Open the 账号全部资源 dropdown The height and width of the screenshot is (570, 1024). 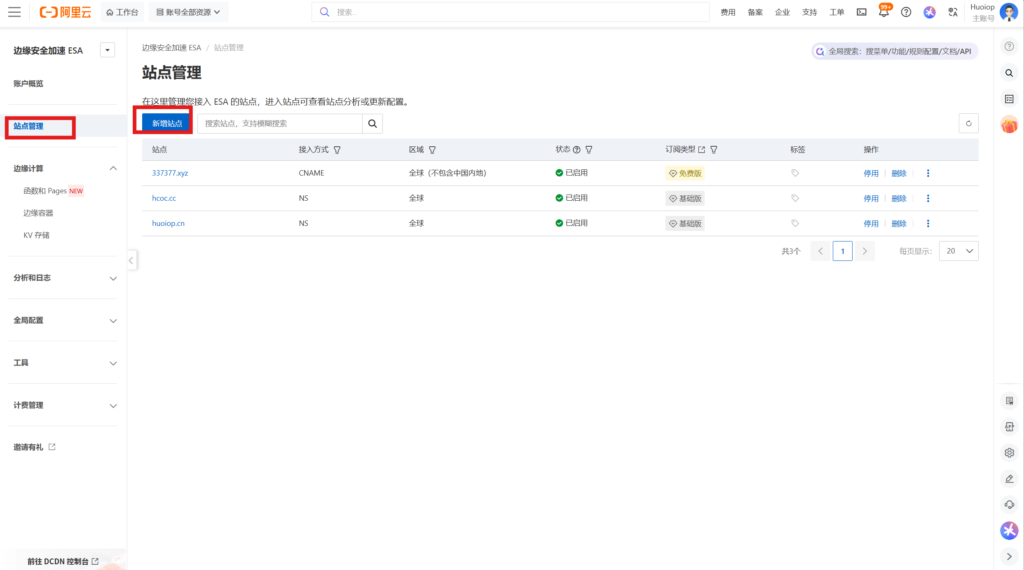coord(188,12)
